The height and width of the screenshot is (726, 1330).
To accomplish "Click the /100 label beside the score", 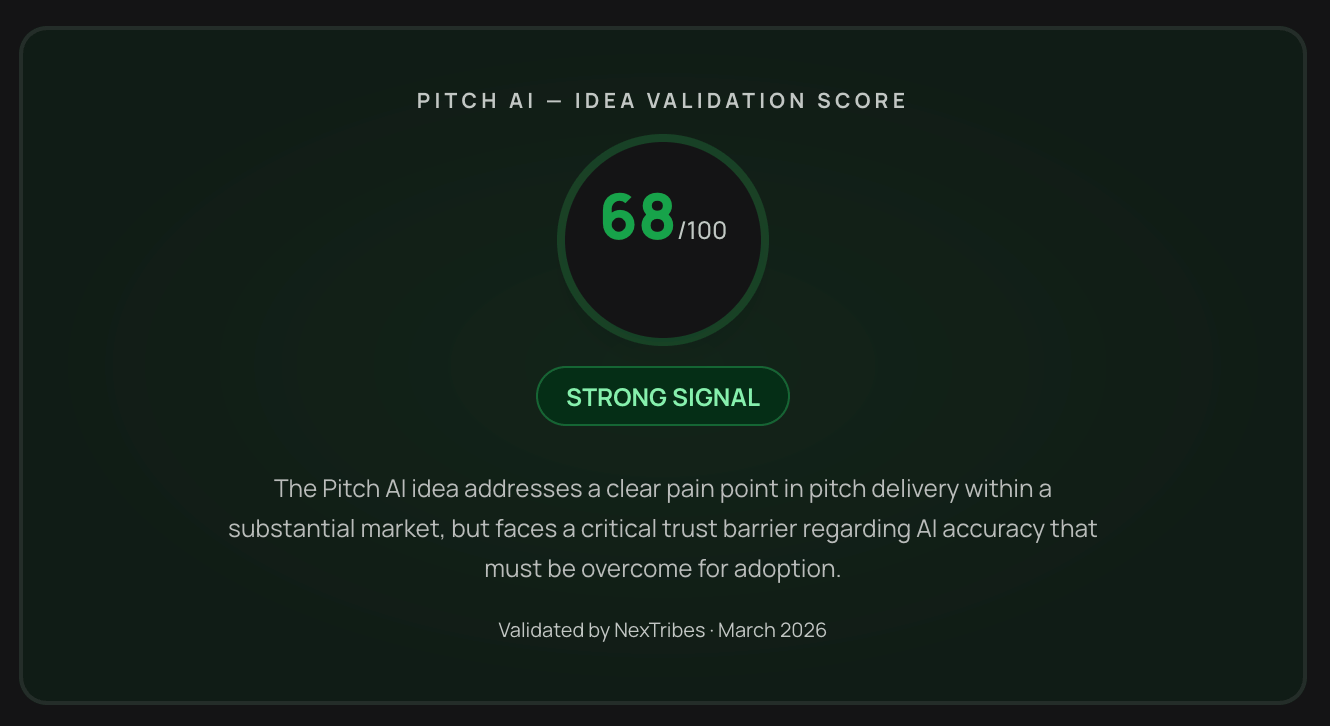I will point(702,231).
